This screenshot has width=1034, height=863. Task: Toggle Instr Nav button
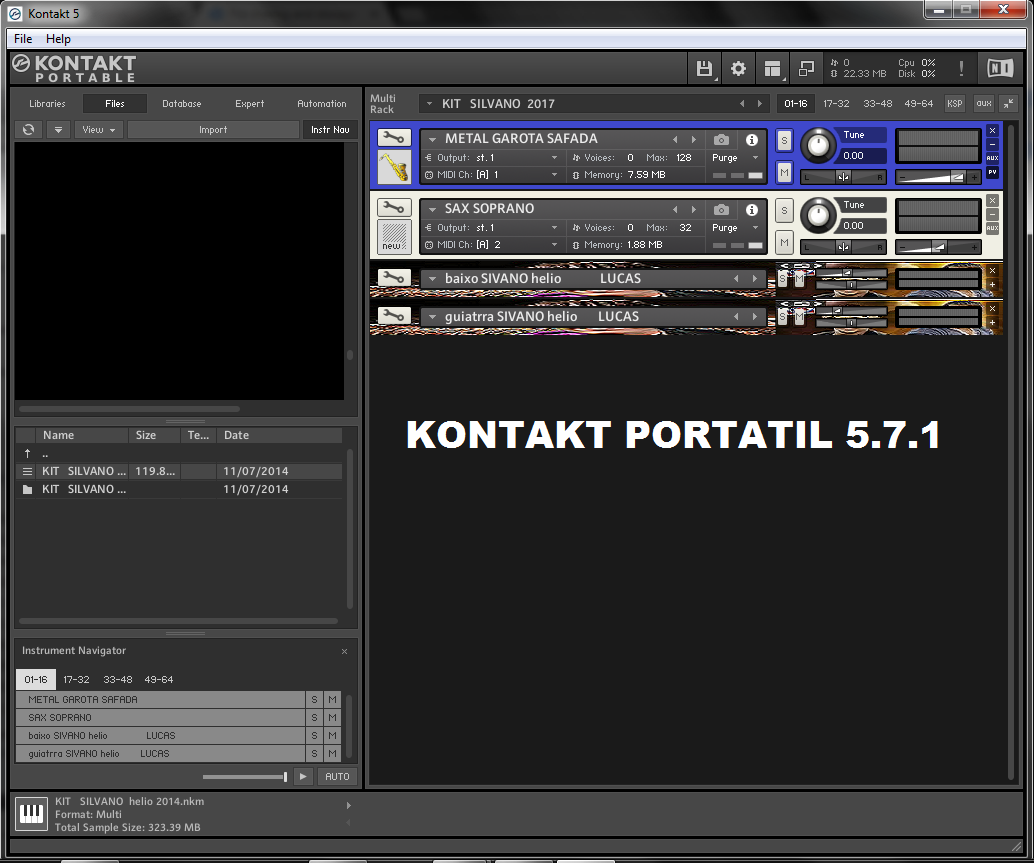[330, 130]
